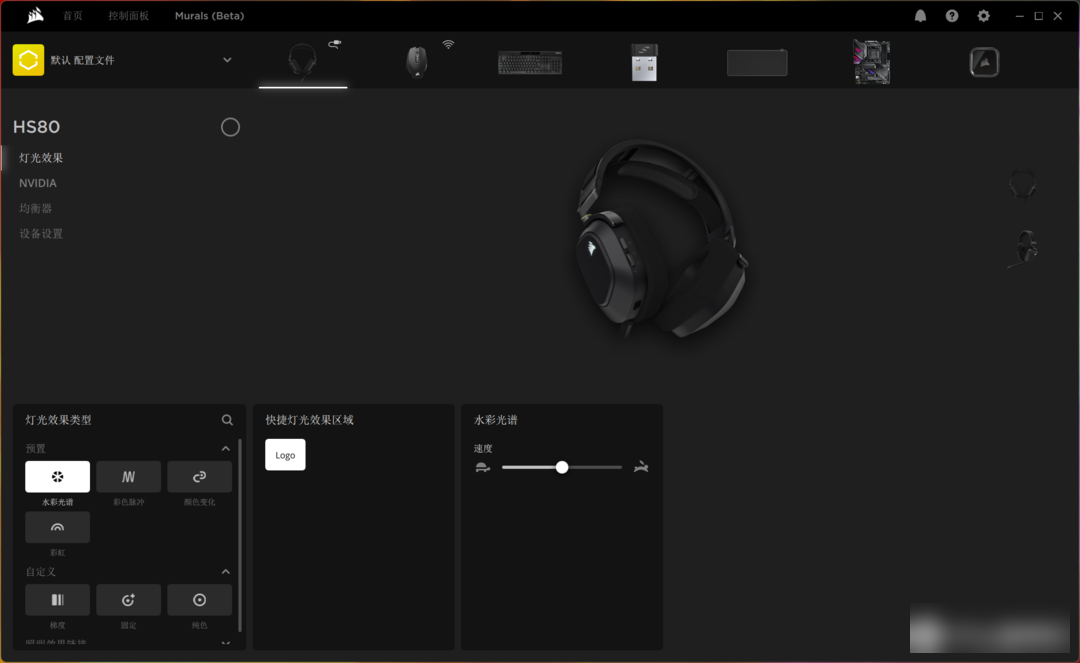1080x663 pixels.
Task: Switch to the front headset view thumbnail
Action: pyautogui.click(x=1022, y=185)
